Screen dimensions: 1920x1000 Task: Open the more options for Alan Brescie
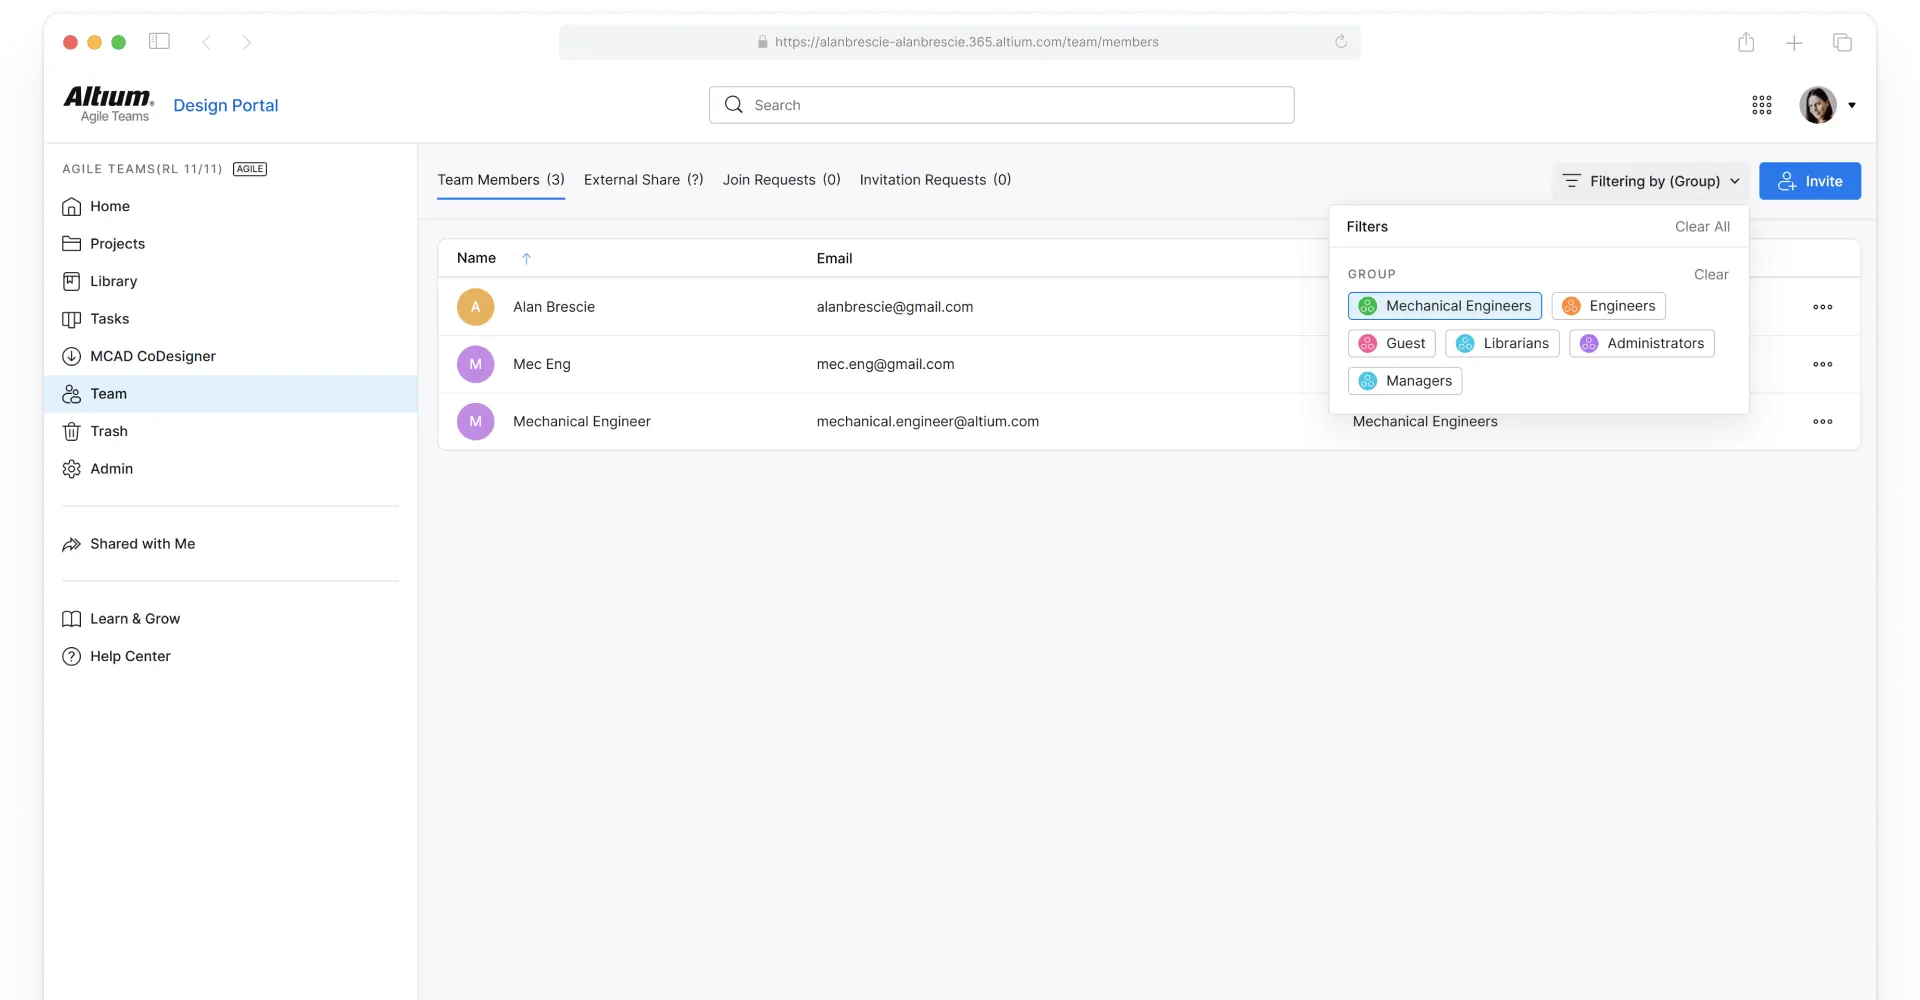(x=1823, y=307)
